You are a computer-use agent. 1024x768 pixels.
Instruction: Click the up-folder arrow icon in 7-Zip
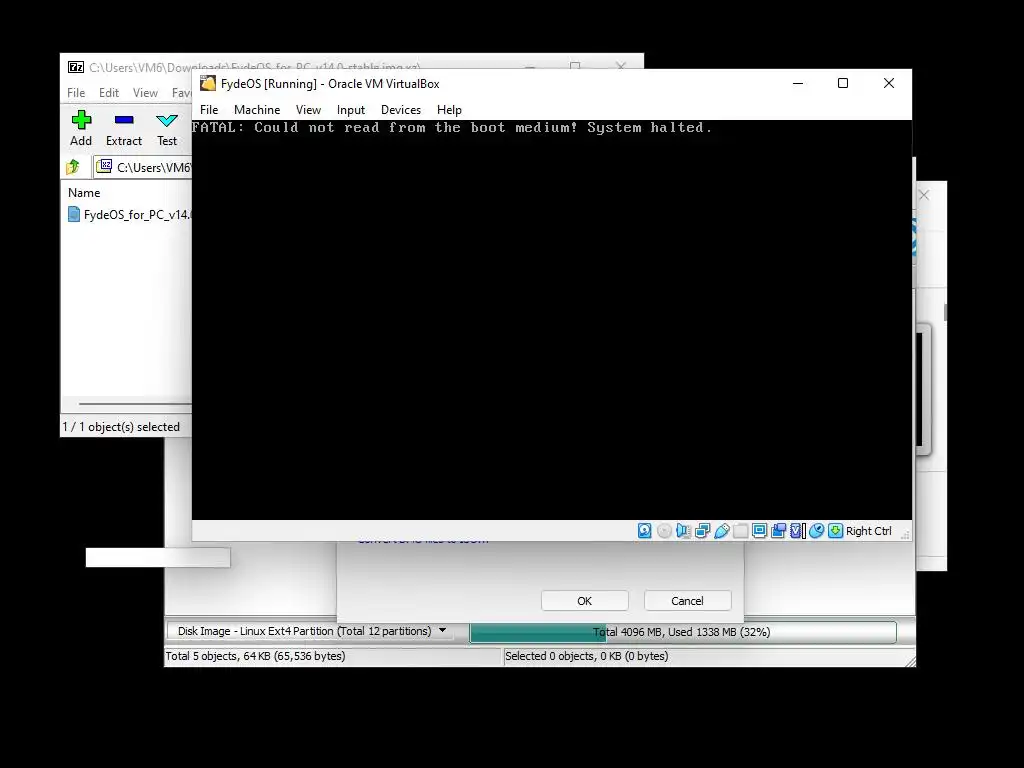pos(72,167)
